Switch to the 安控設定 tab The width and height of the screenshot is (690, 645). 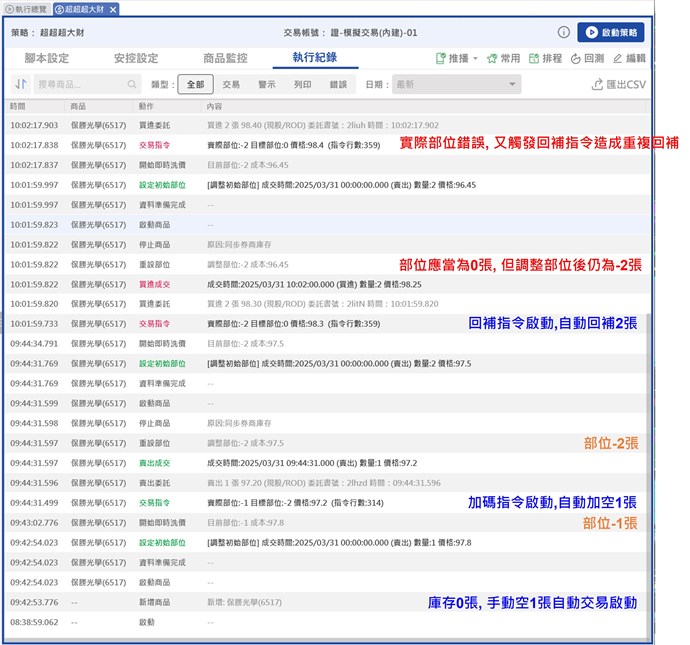137,58
